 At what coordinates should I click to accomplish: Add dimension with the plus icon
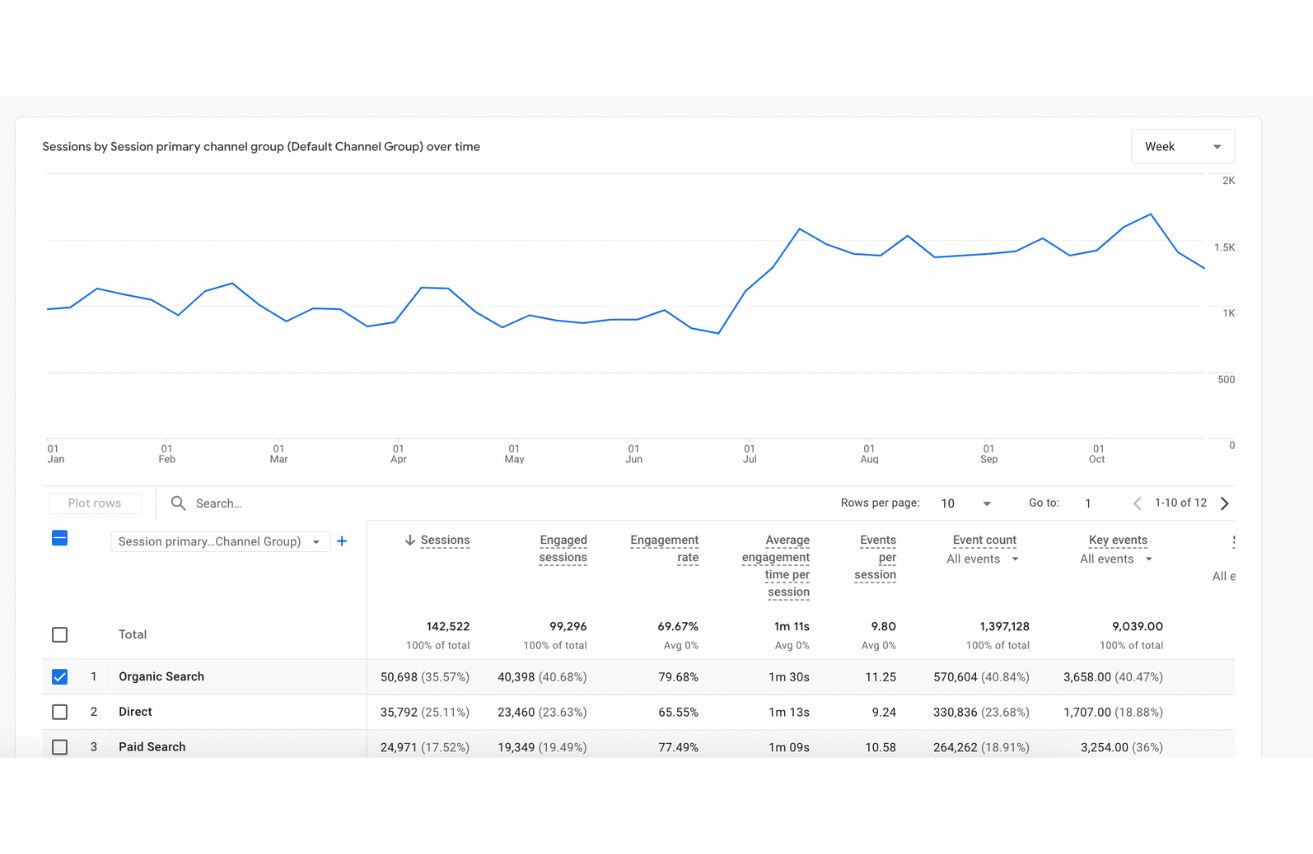pos(342,541)
